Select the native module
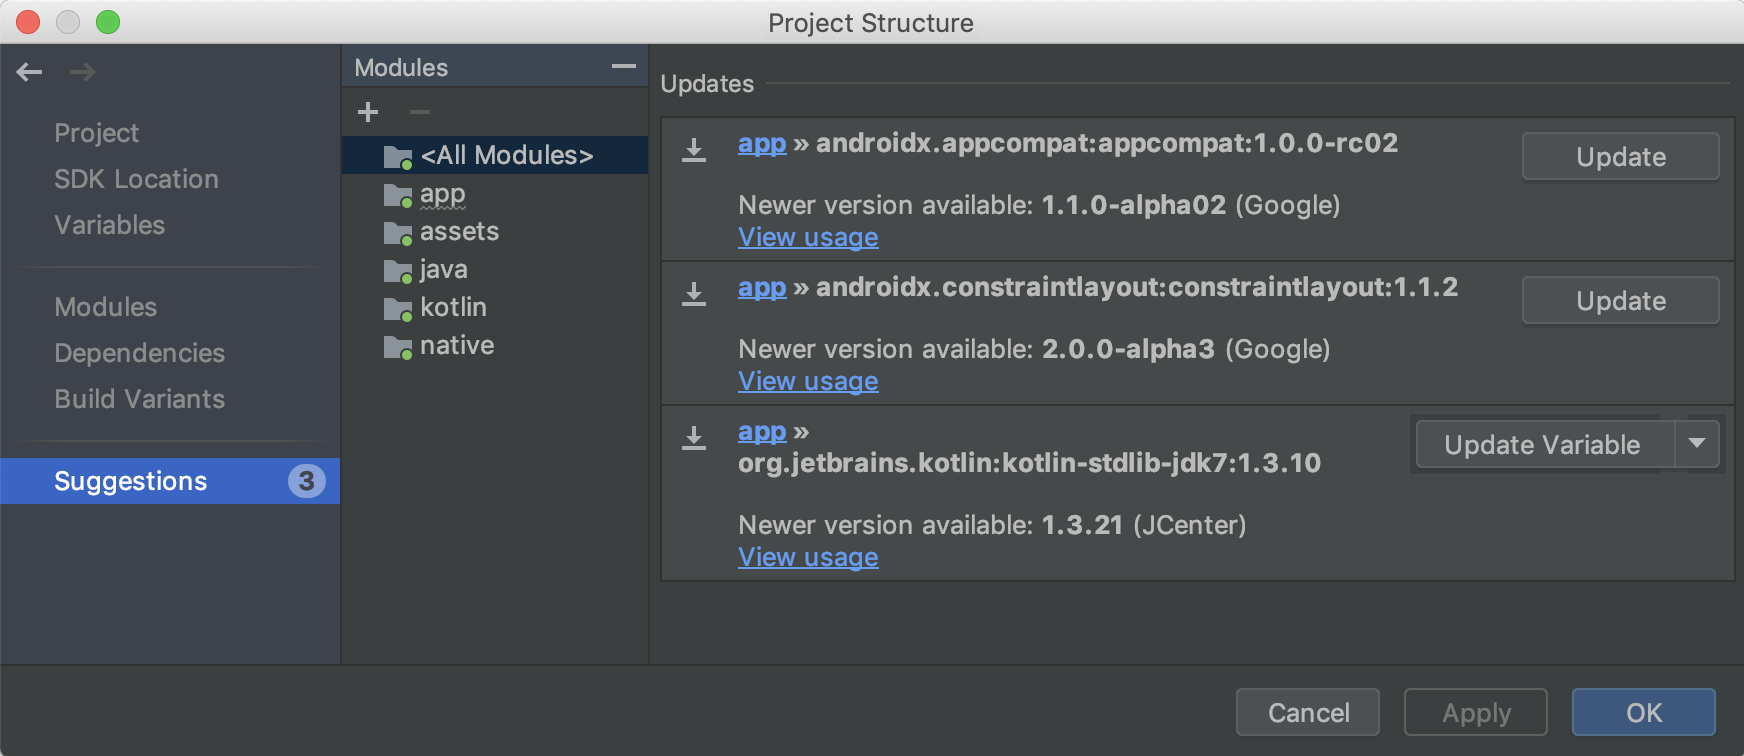 pos(456,345)
